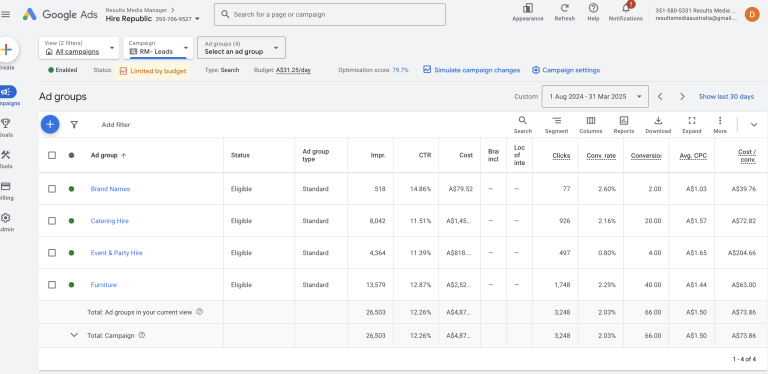Open Campaign settings
Screen dimensions: 768x374
click(566, 70)
